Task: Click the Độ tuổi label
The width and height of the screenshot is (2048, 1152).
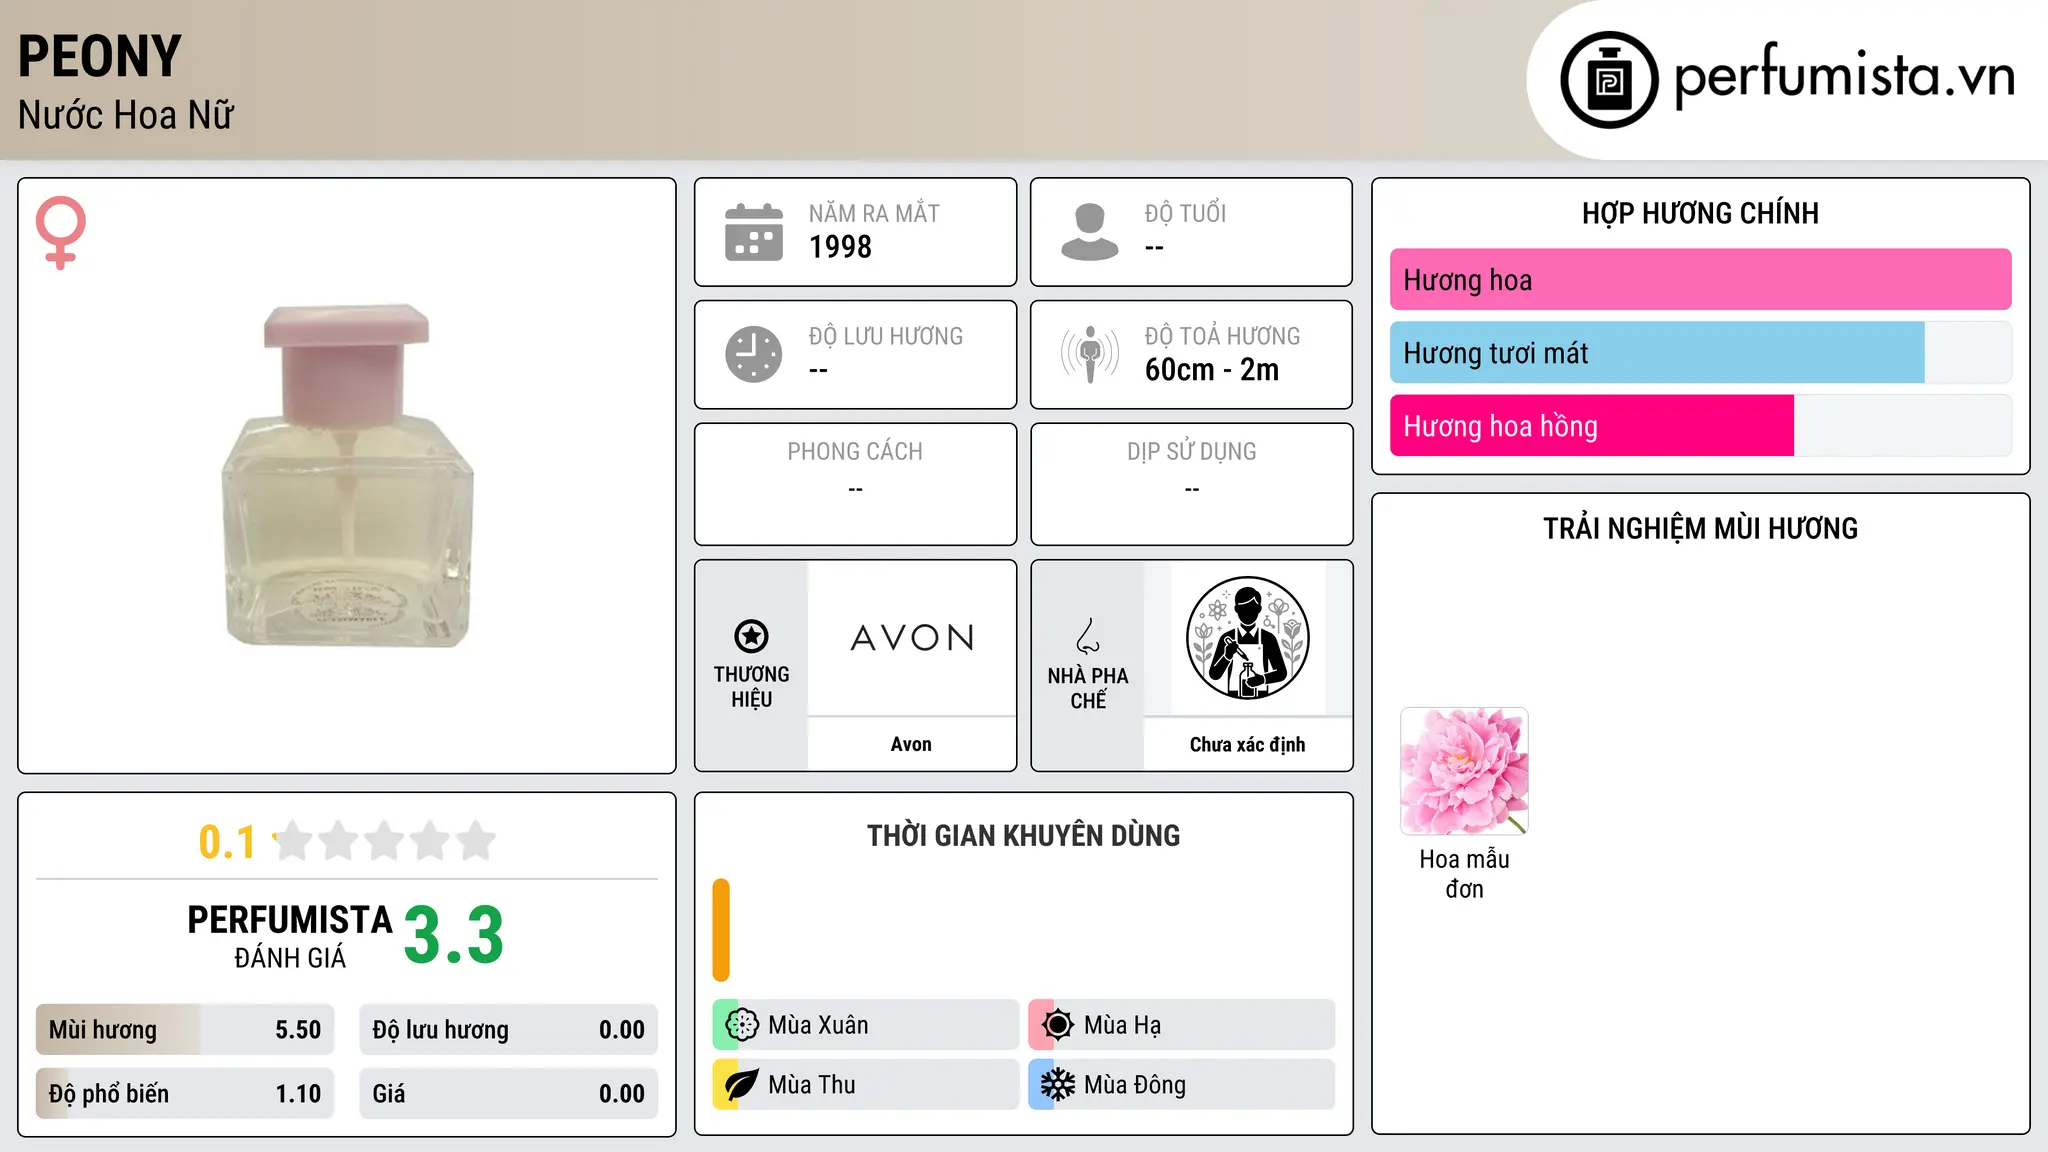Action: pyautogui.click(x=1185, y=213)
